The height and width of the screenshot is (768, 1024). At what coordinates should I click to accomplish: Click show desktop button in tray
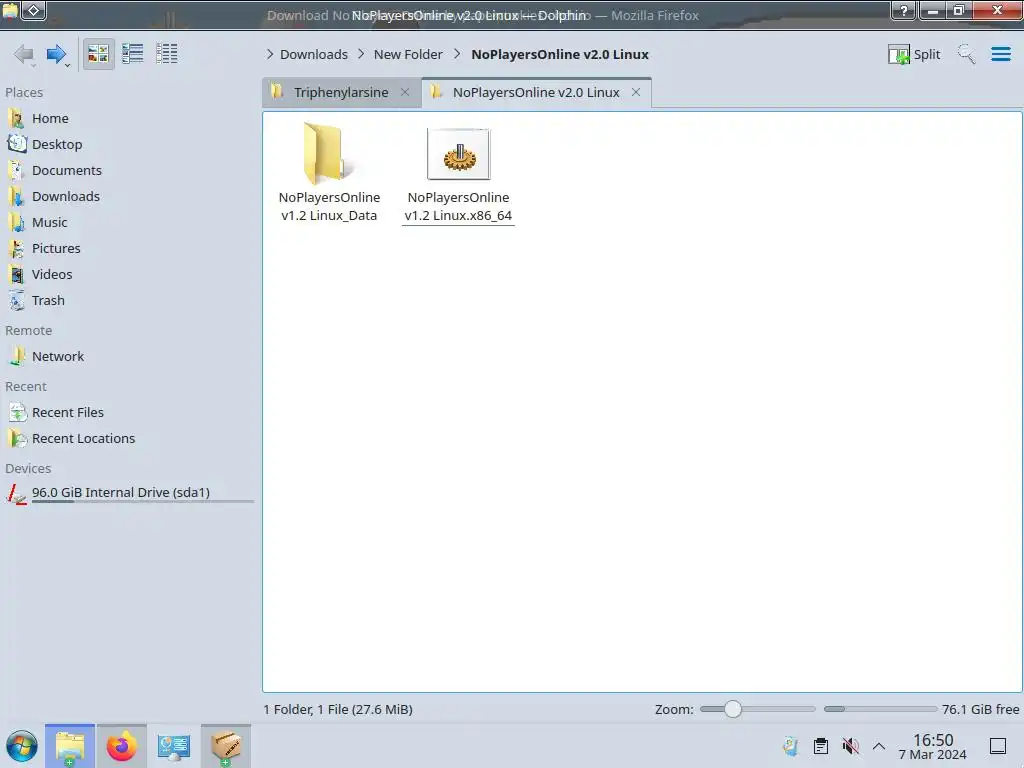(x=998, y=746)
